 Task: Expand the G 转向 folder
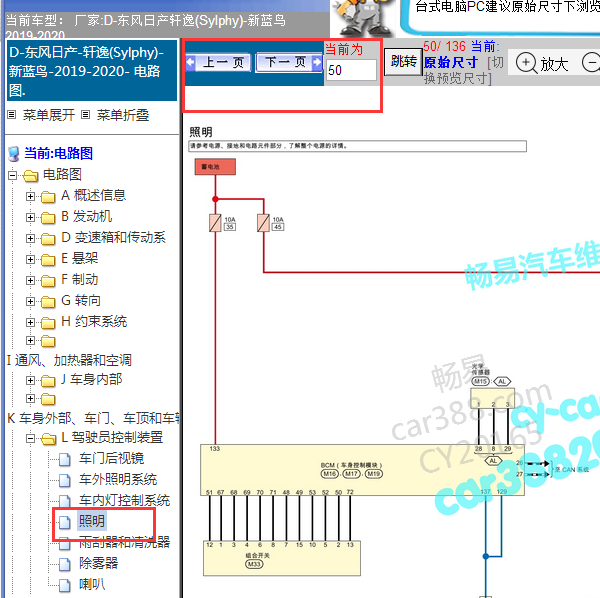coord(30,301)
